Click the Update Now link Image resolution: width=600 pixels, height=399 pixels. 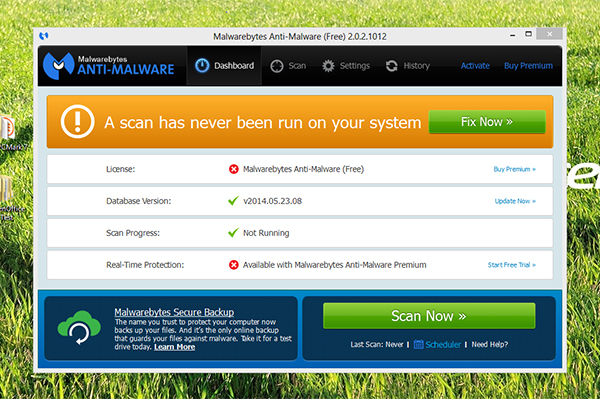click(515, 201)
